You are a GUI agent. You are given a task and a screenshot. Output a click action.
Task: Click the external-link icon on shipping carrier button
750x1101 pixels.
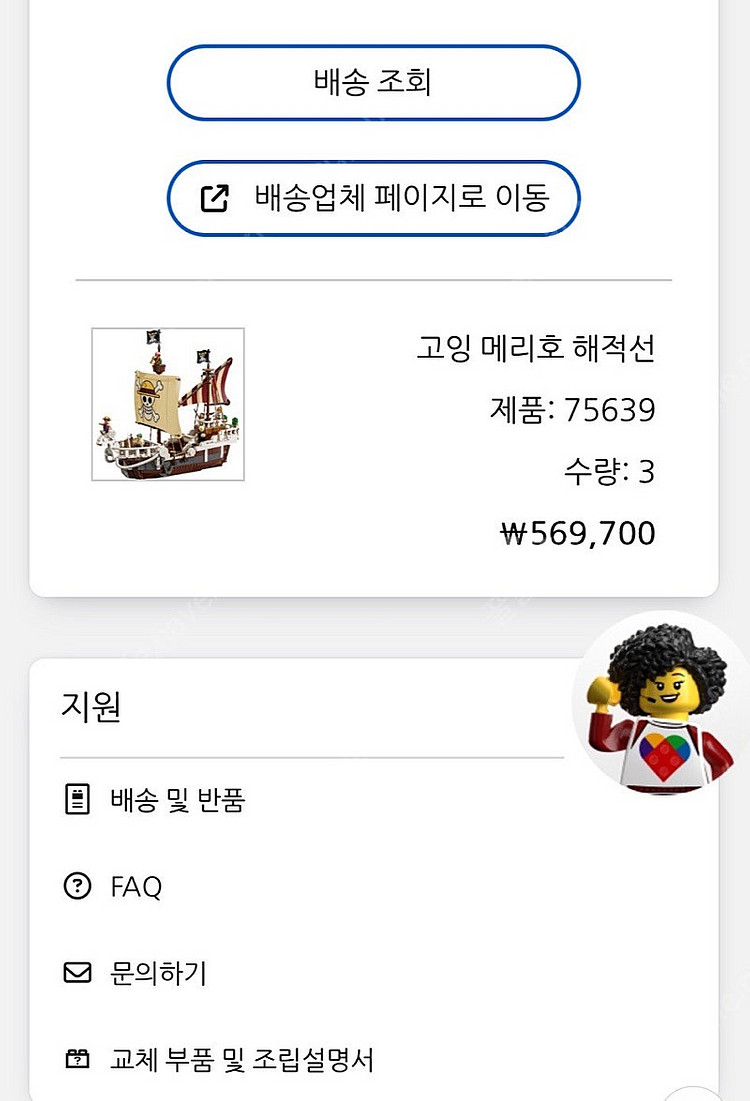[215, 198]
